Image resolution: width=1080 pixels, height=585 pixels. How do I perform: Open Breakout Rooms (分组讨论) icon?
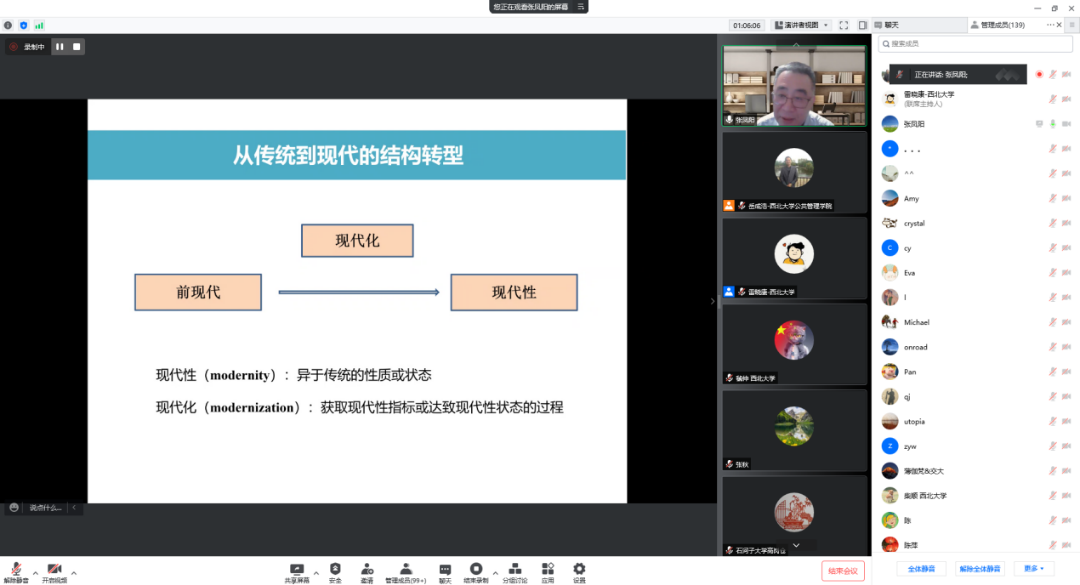pyautogui.click(x=514, y=570)
